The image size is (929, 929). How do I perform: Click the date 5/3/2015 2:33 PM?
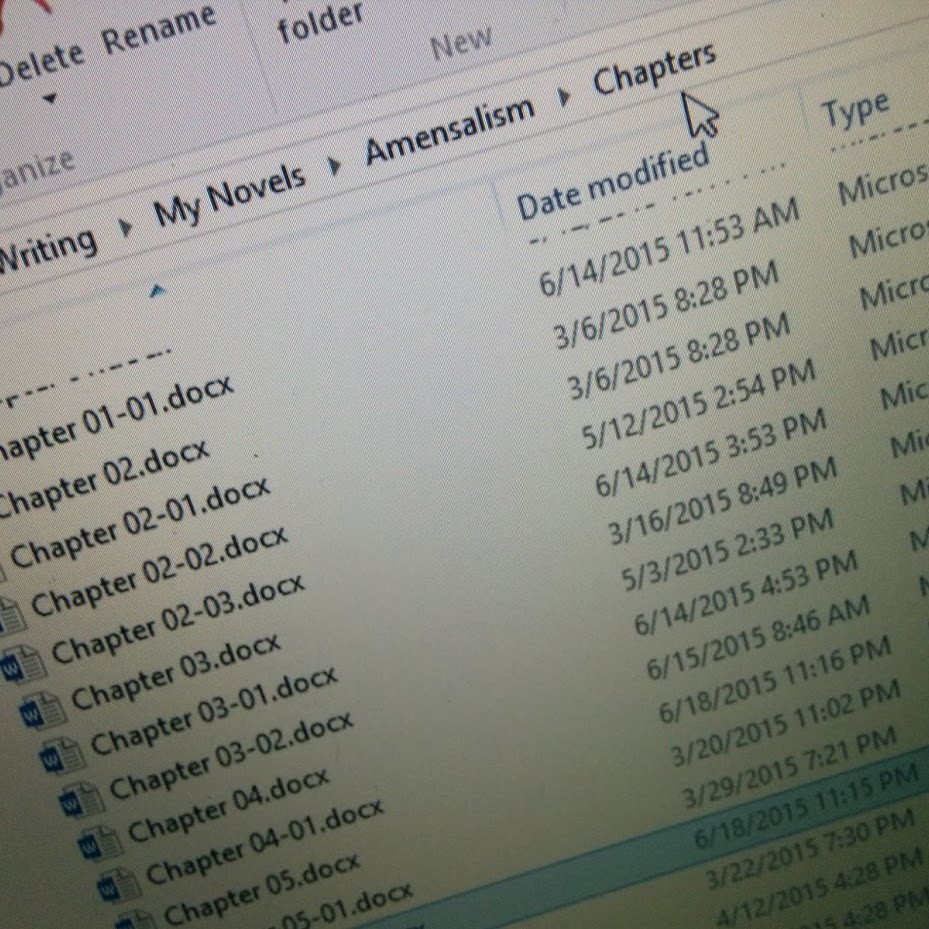click(x=727, y=549)
